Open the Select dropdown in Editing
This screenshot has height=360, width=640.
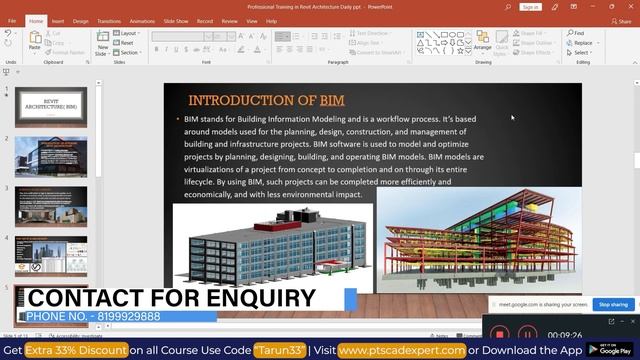click(x=579, y=53)
